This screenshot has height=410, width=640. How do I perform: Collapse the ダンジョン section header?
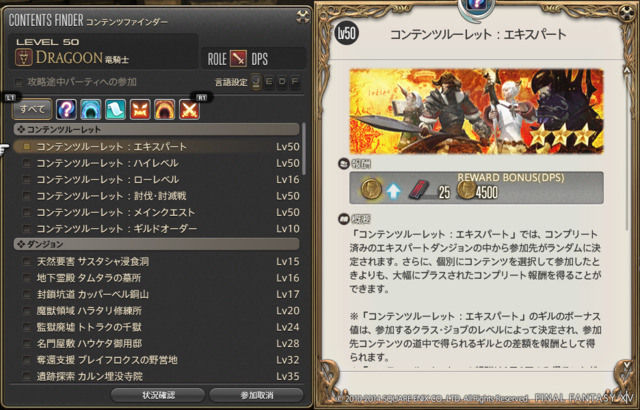pyautogui.click(x=157, y=244)
